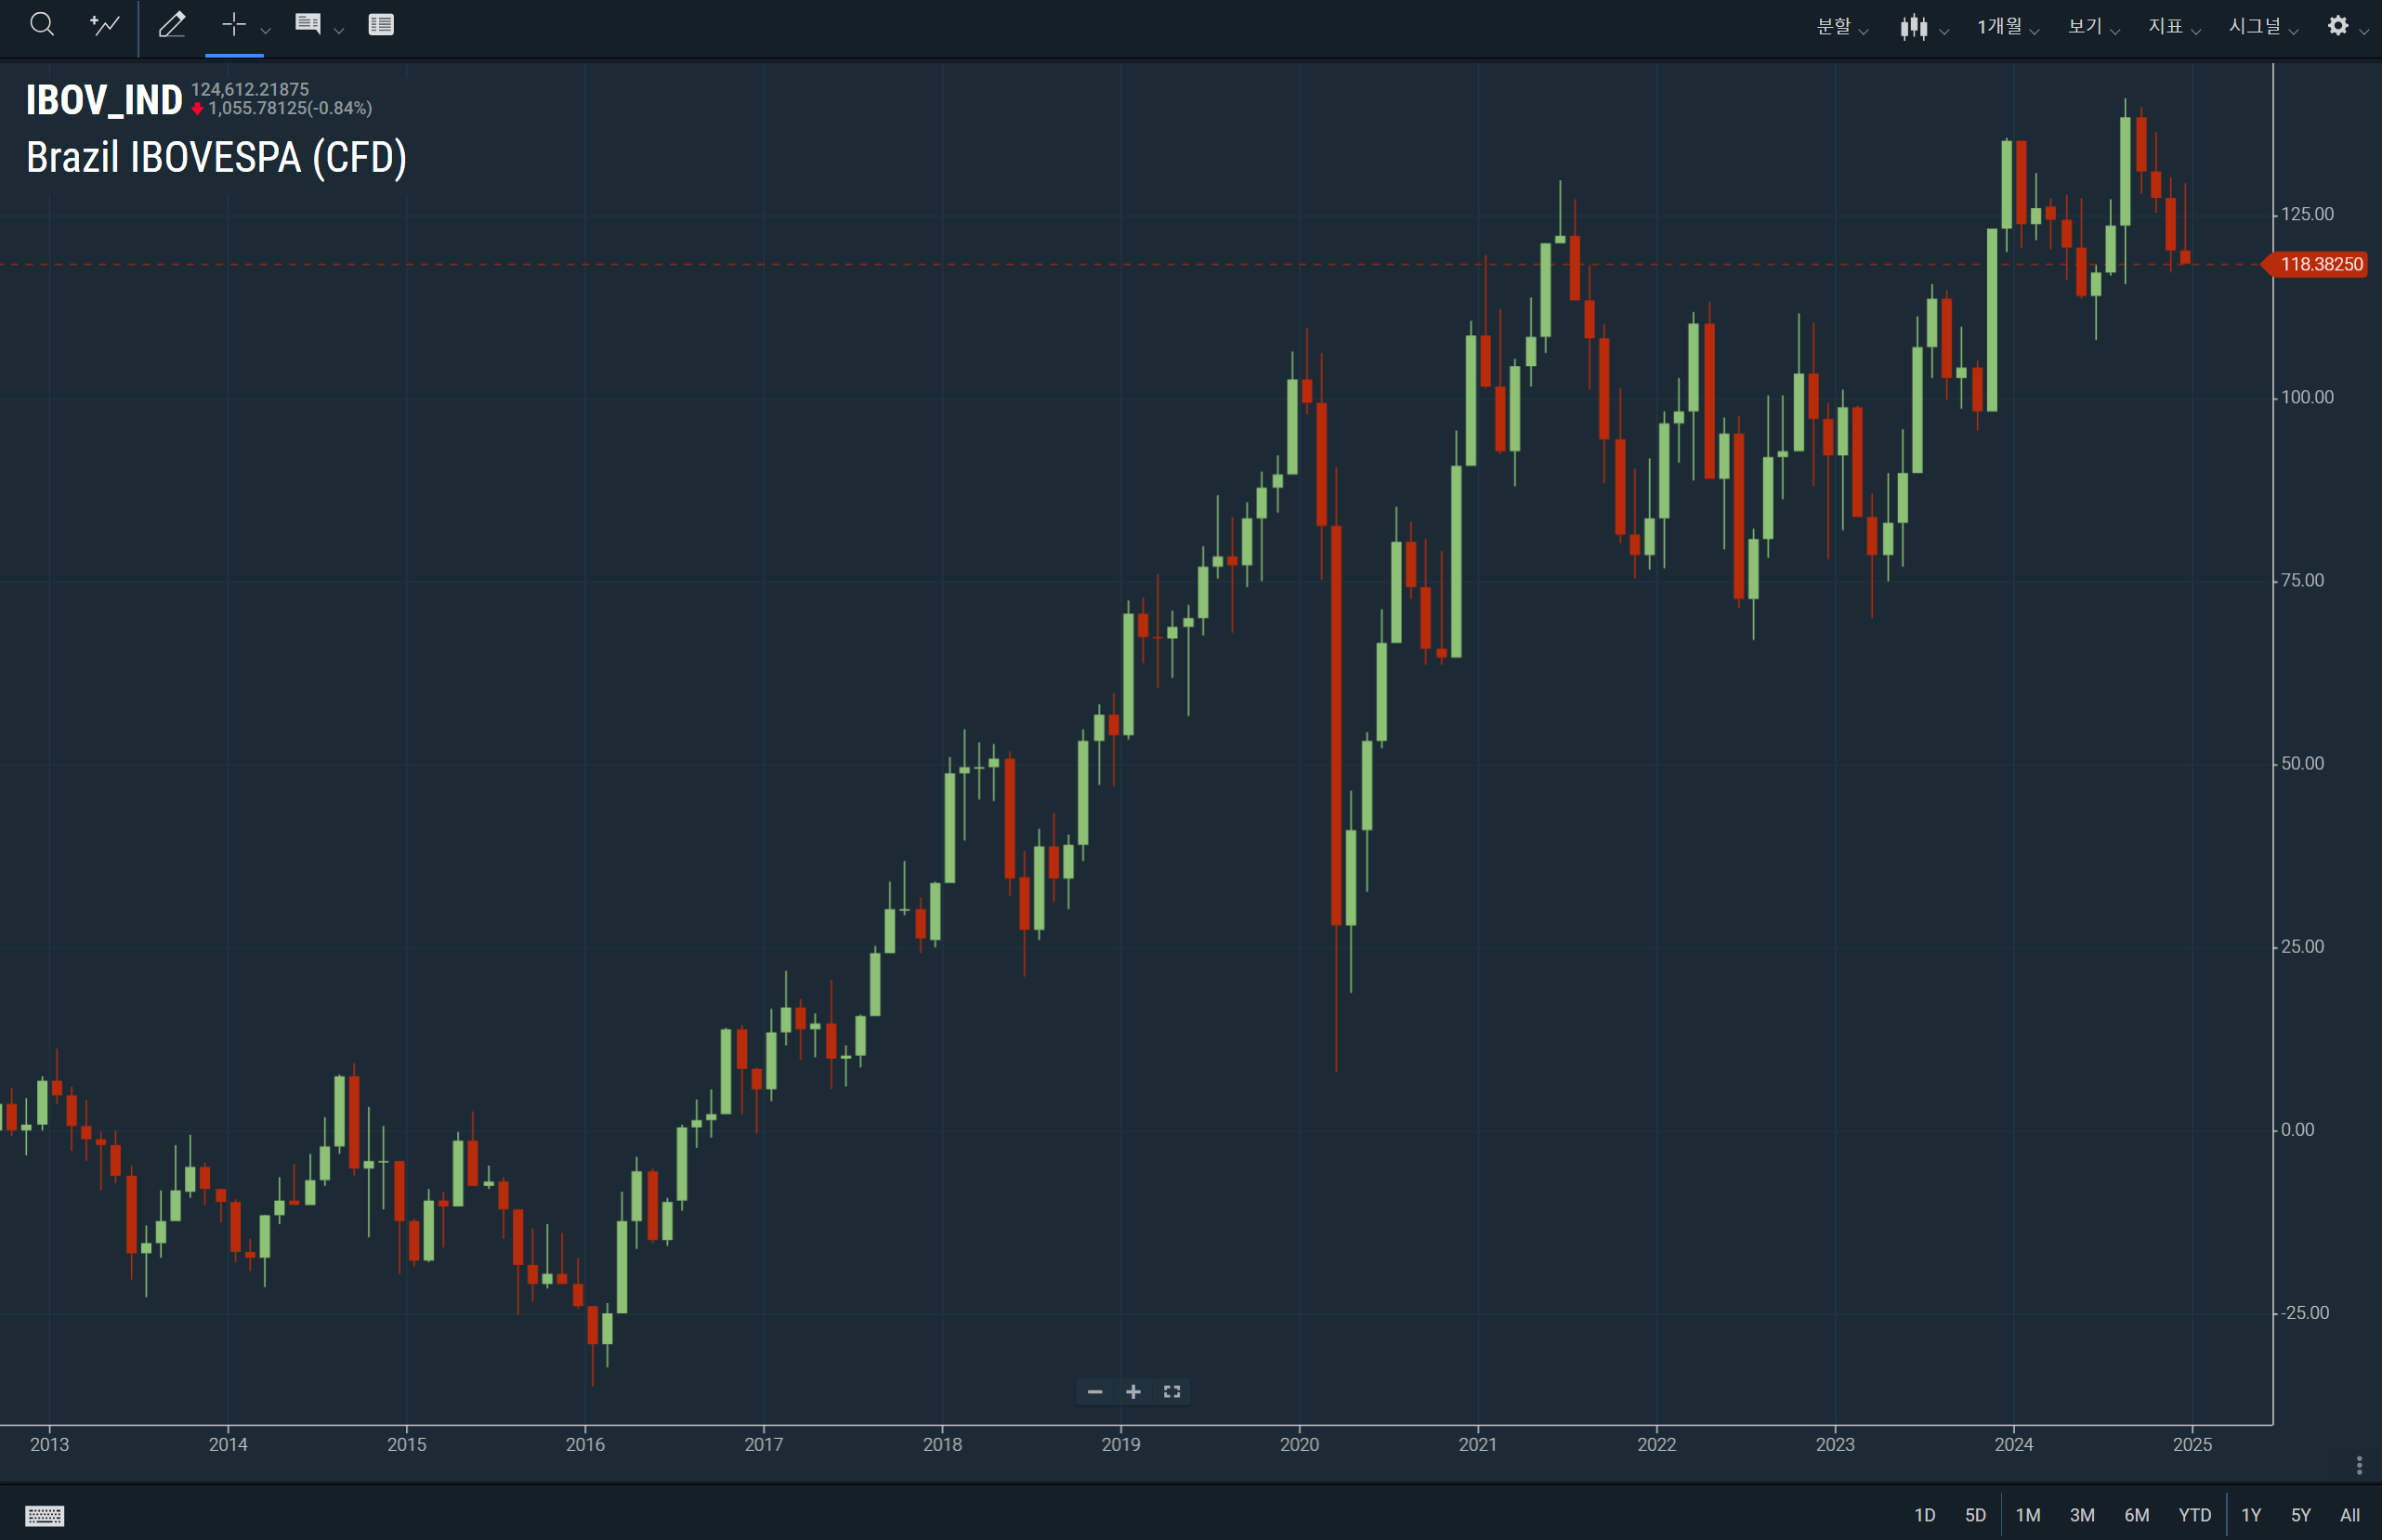Viewport: 2382px width, 1540px height.
Task: Open the symbol search magnifier
Action: 41,25
